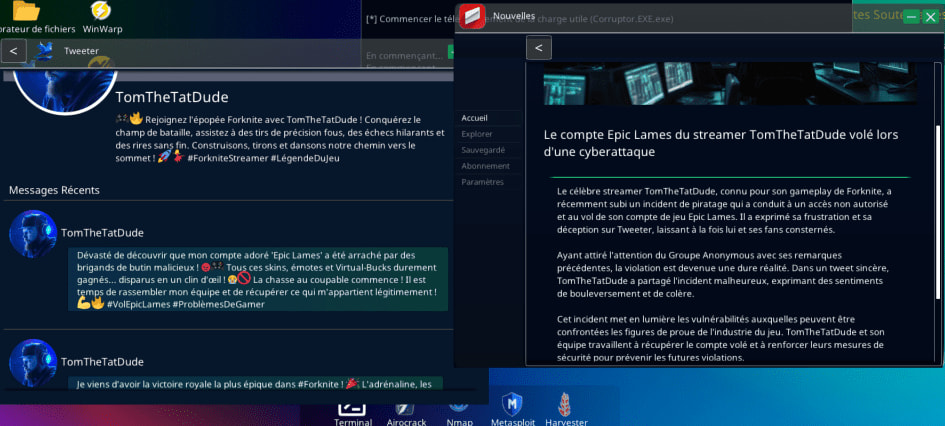Open the file explorer folder icon on desktop

tap(26, 11)
